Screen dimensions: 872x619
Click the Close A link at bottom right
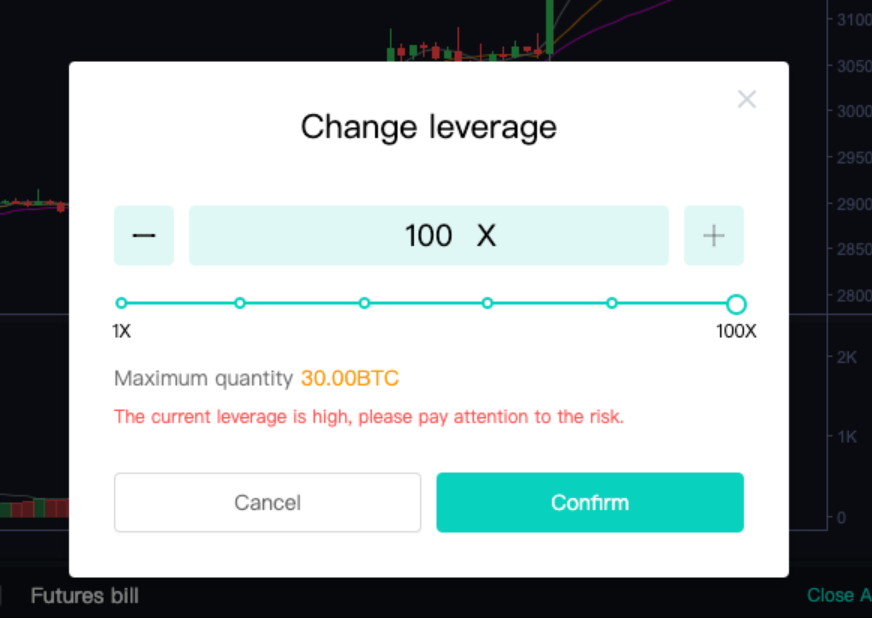838,595
